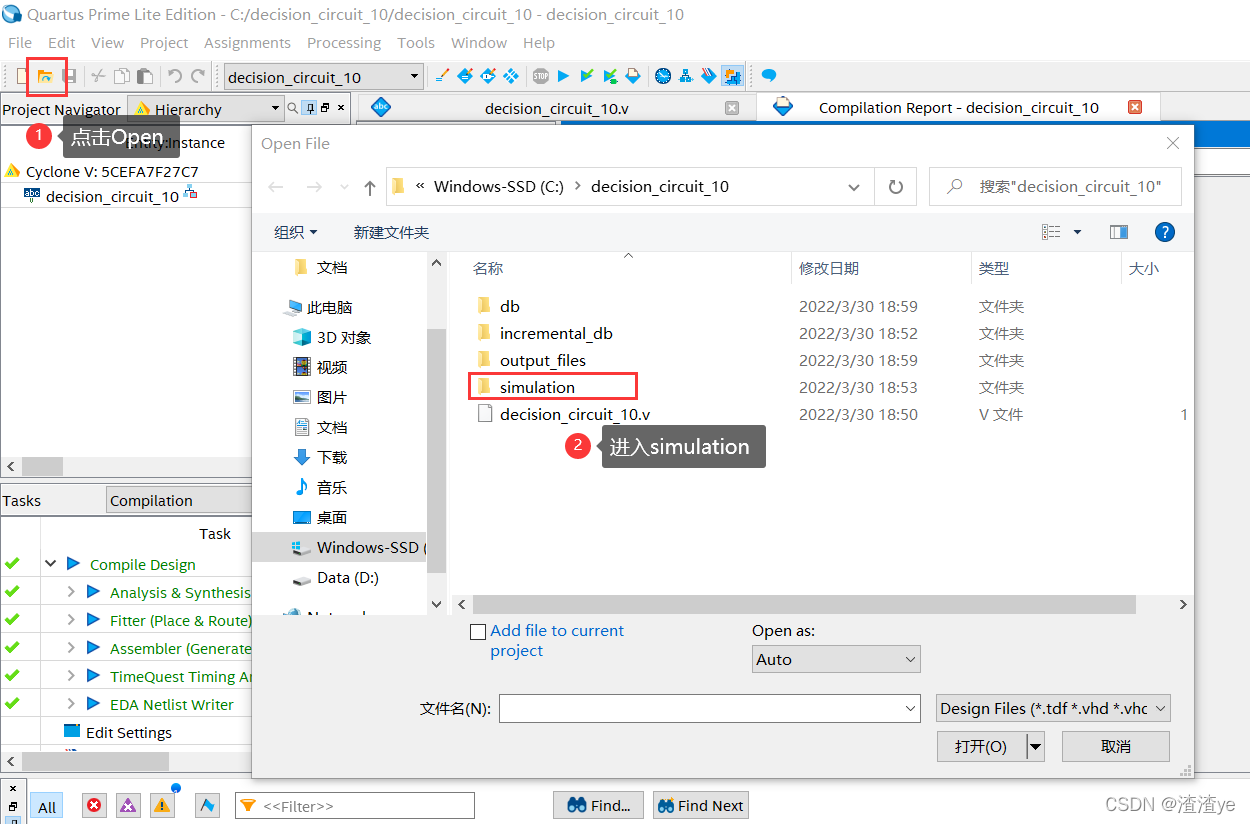This screenshot has width=1250, height=824.
Task: Refresh the Open File folder view
Action: (896, 187)
